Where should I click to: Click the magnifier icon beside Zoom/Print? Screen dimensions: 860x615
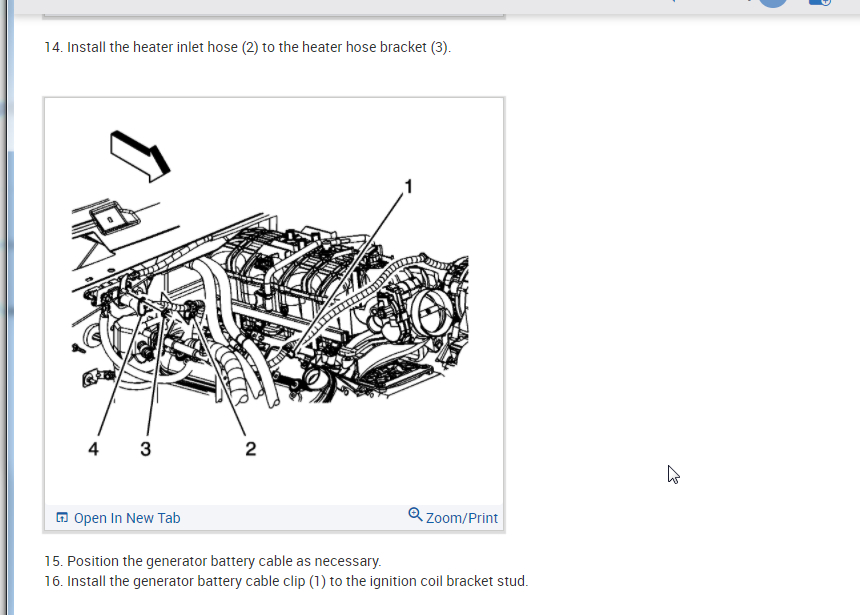coord(415,515)
